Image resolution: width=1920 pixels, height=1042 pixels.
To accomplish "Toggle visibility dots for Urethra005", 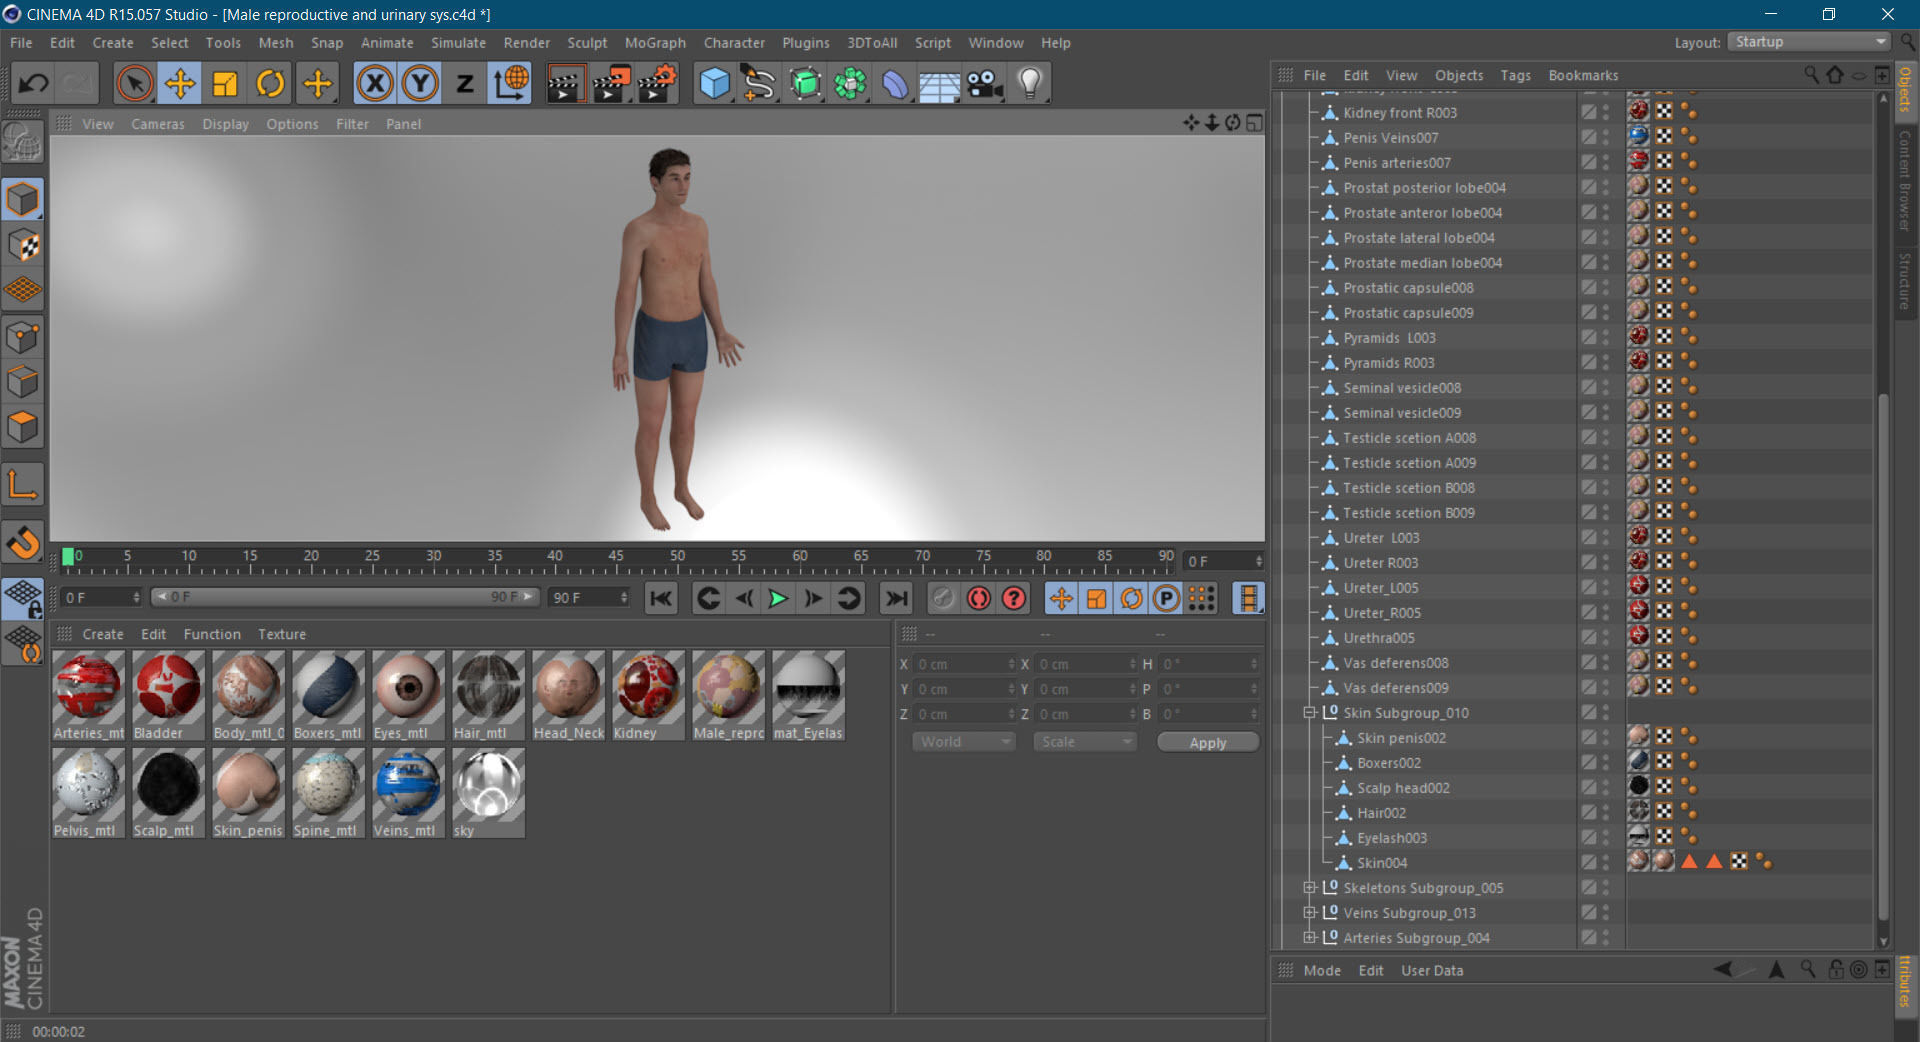I will pyautogui.click(x=1606, y=638).
